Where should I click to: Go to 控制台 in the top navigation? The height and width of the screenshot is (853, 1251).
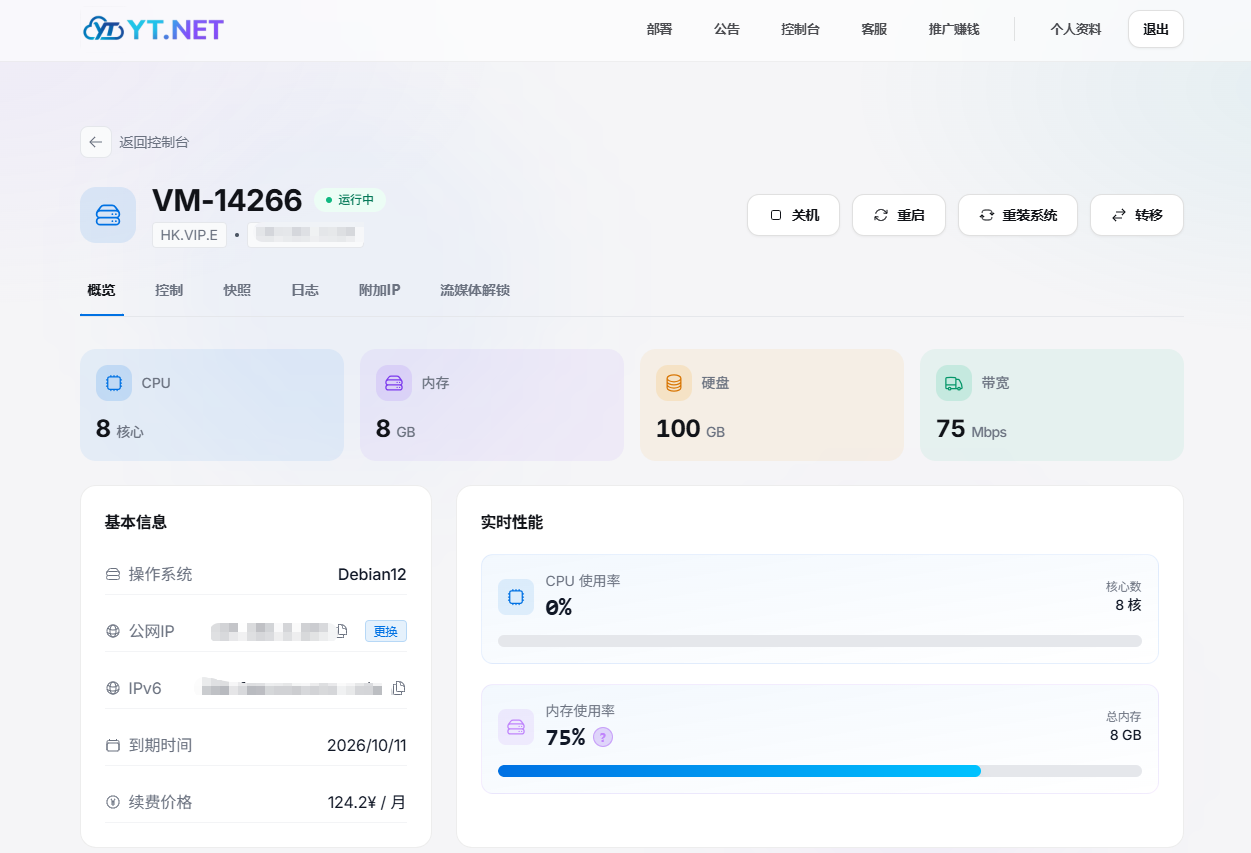tap(800, 29)
